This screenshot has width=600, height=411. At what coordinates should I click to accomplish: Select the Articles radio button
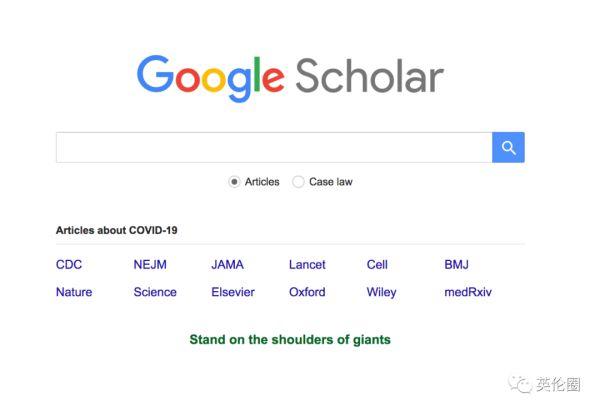tap(234, 182)
